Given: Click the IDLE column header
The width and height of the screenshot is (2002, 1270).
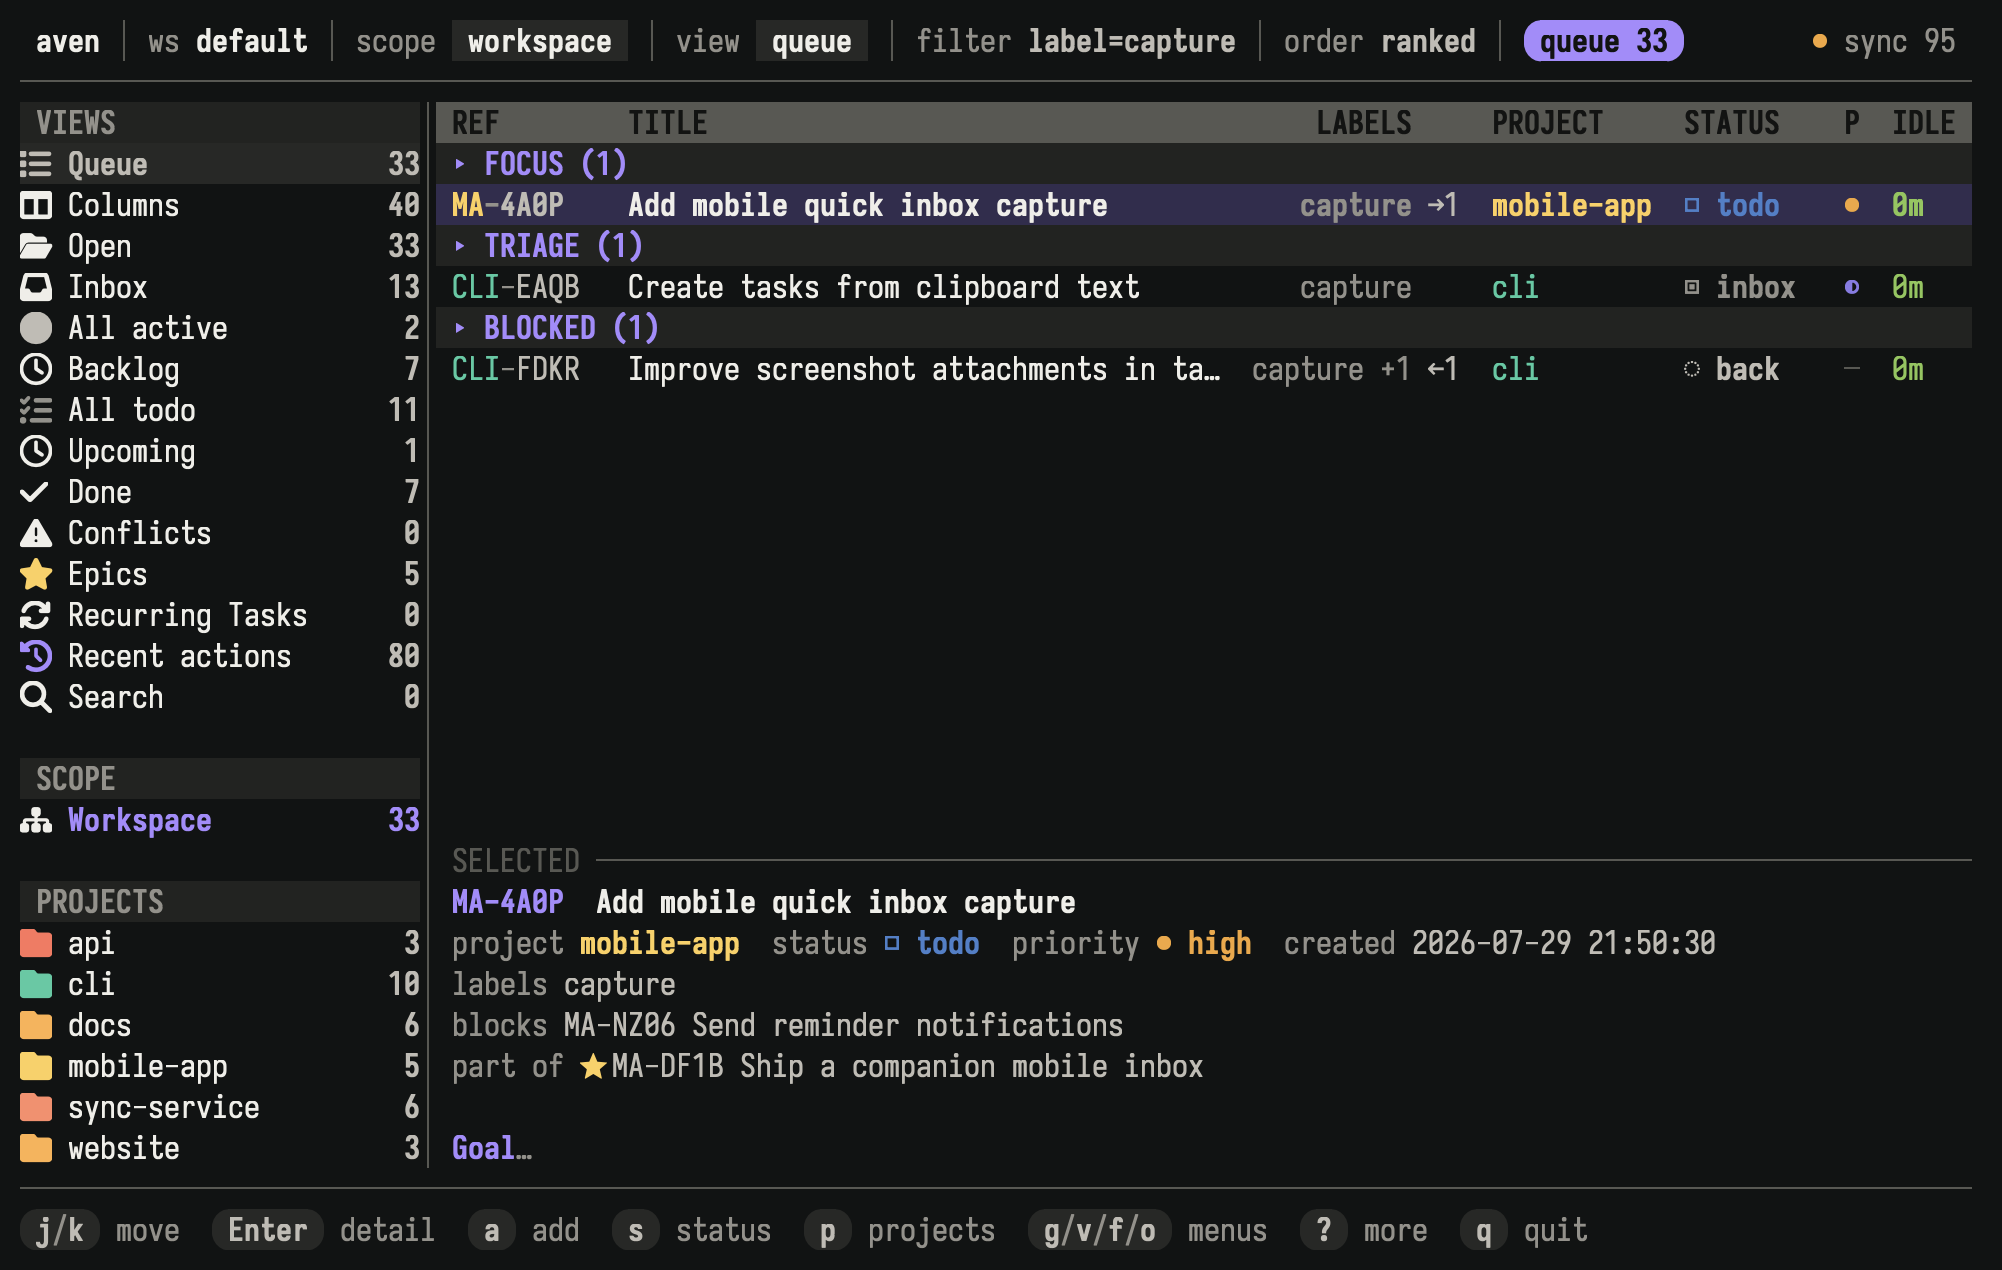Looking at the screenshot, I should click(x=1924, y=123).
